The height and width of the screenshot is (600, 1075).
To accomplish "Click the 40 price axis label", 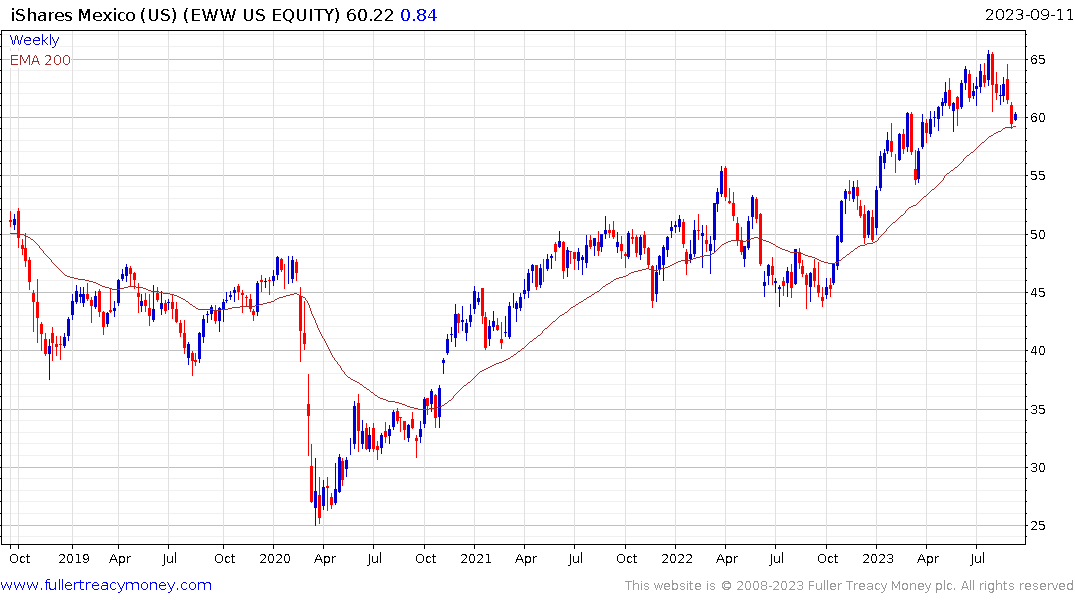I will 1037,351.
